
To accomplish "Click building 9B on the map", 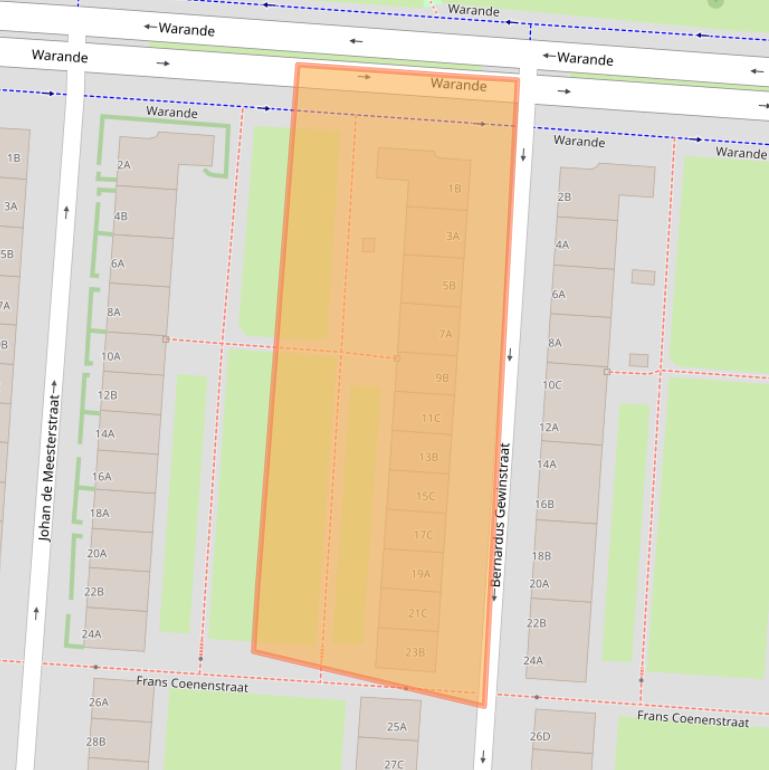I will pyautogui.click(x=441, y=378).
